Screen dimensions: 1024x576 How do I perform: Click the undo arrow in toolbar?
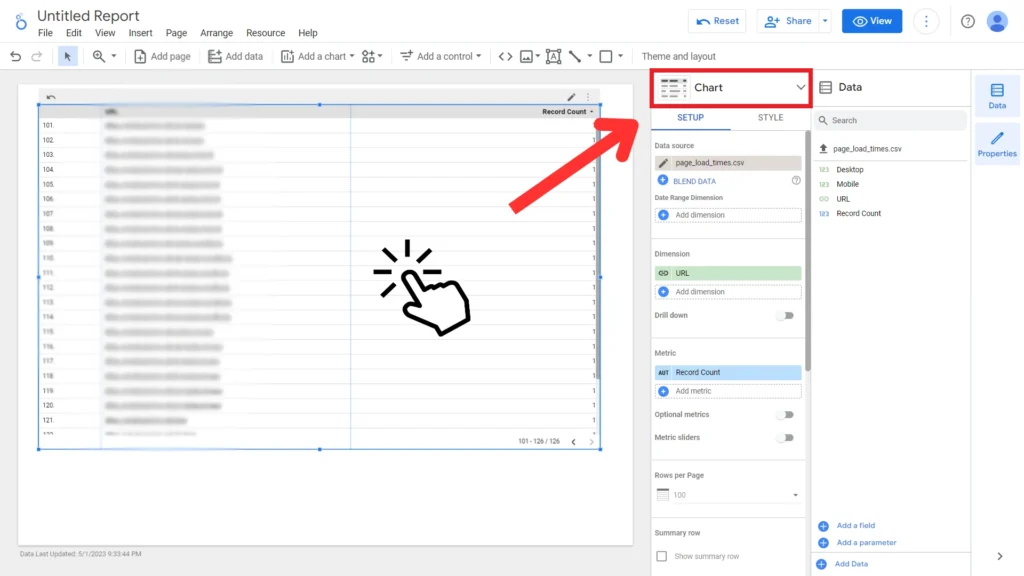(16, 57)
